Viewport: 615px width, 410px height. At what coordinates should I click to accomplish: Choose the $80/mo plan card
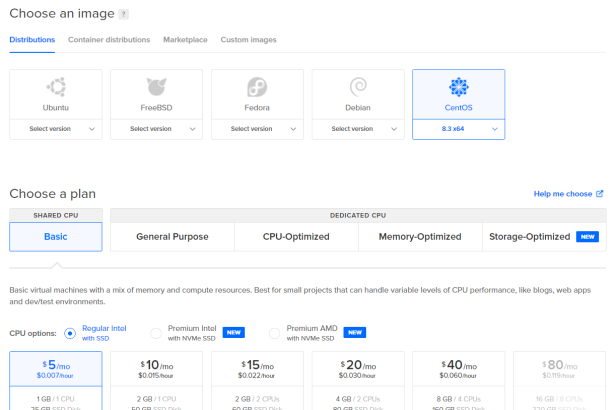[559, 381]
